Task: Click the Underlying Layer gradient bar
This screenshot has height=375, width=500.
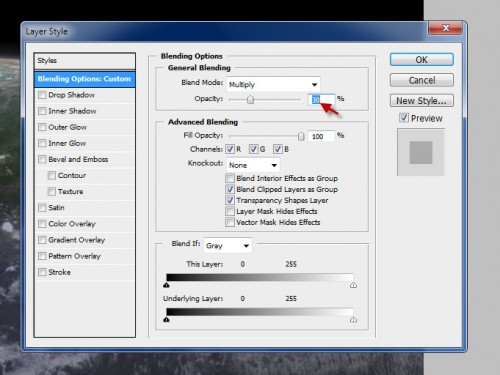Action: [260, 312]
